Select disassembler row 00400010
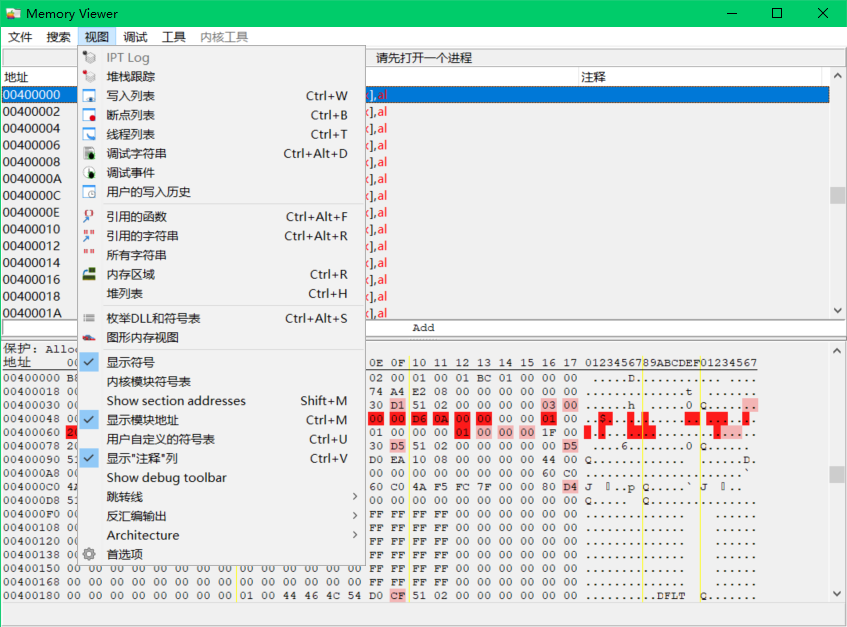 [x=415, y=229]
